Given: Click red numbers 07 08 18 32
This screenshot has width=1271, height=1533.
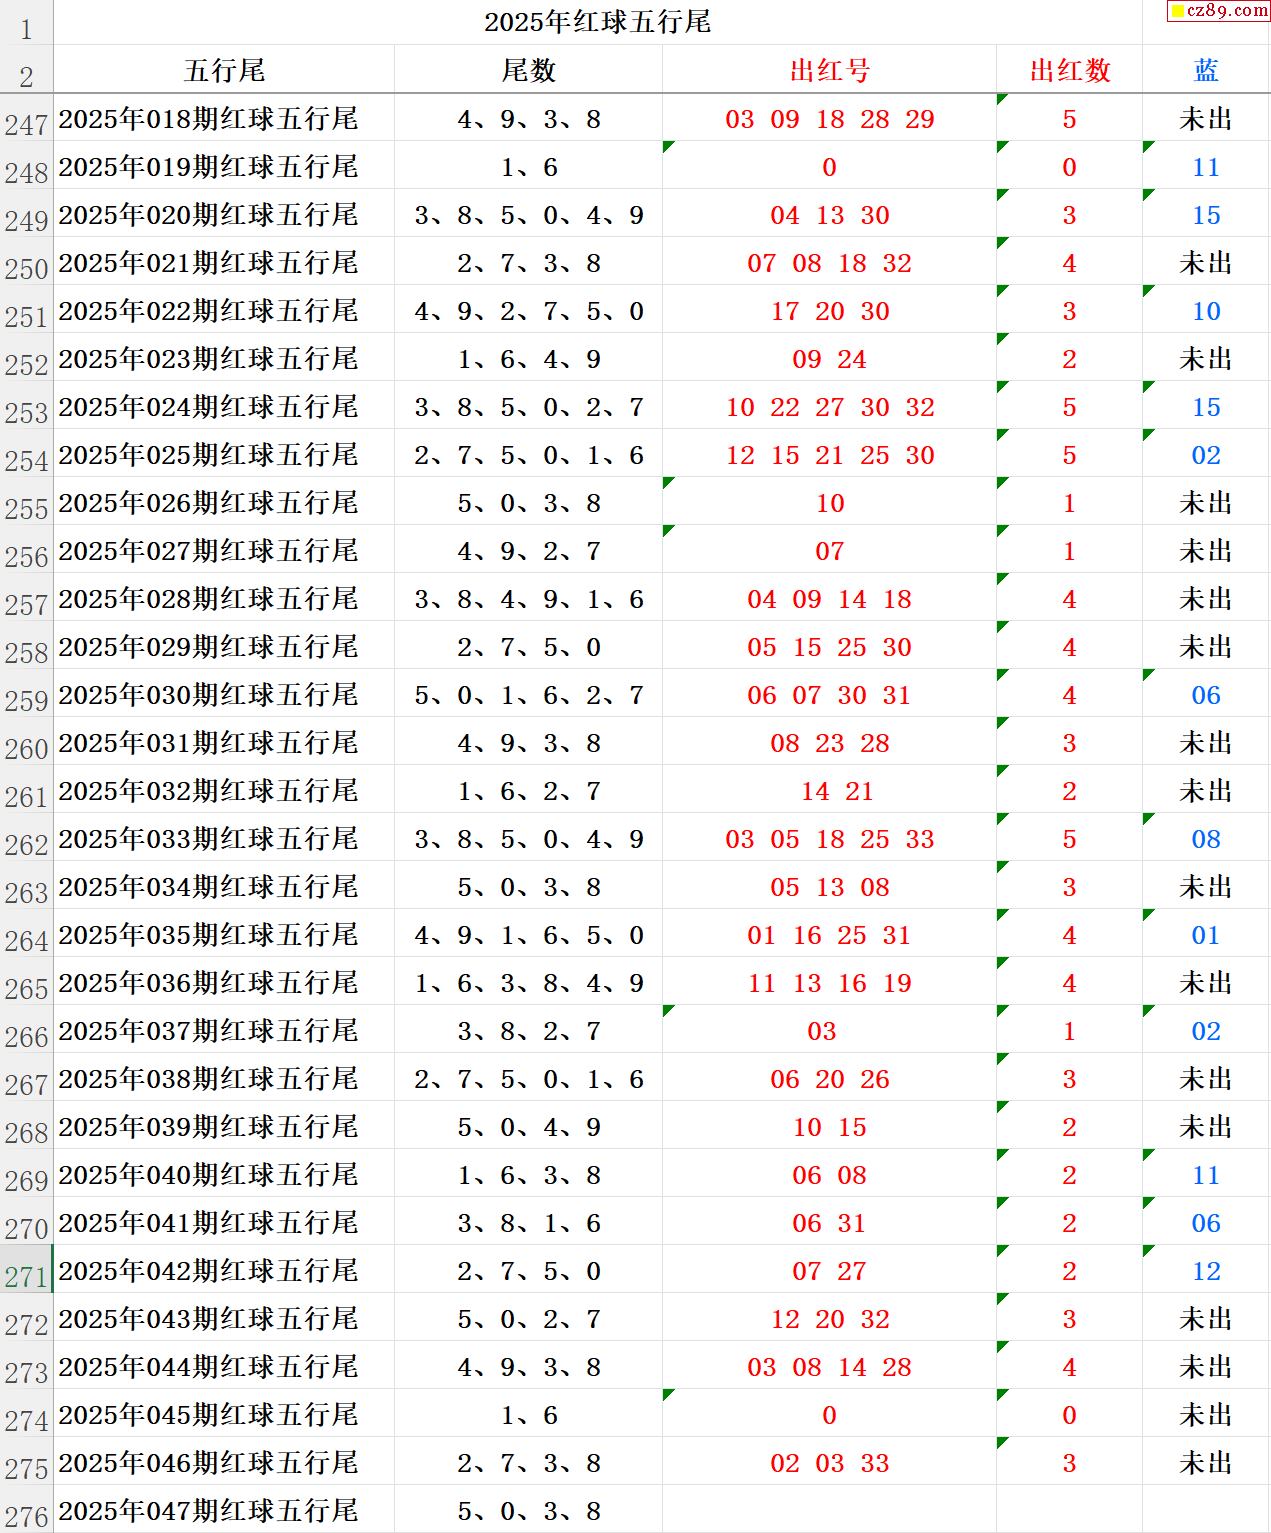Looking at the screenshot, I should pyautogui.click(x=829, y=263).
